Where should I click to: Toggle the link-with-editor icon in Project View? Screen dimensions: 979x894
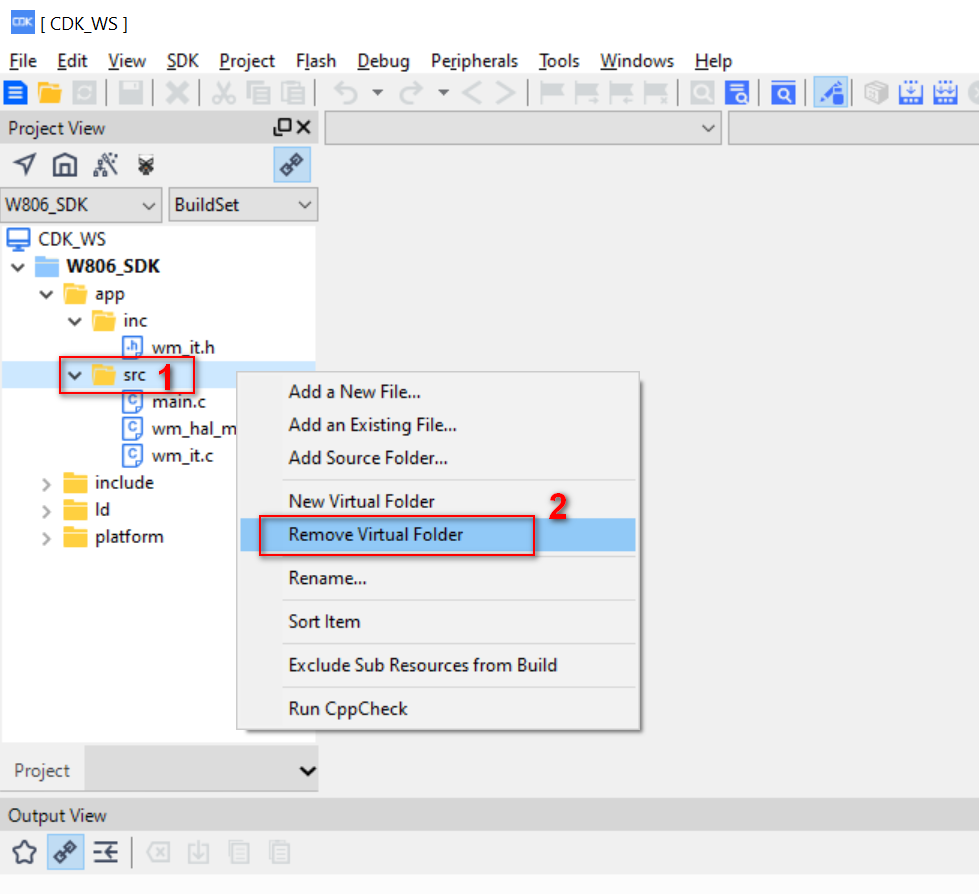pos(292,165)
